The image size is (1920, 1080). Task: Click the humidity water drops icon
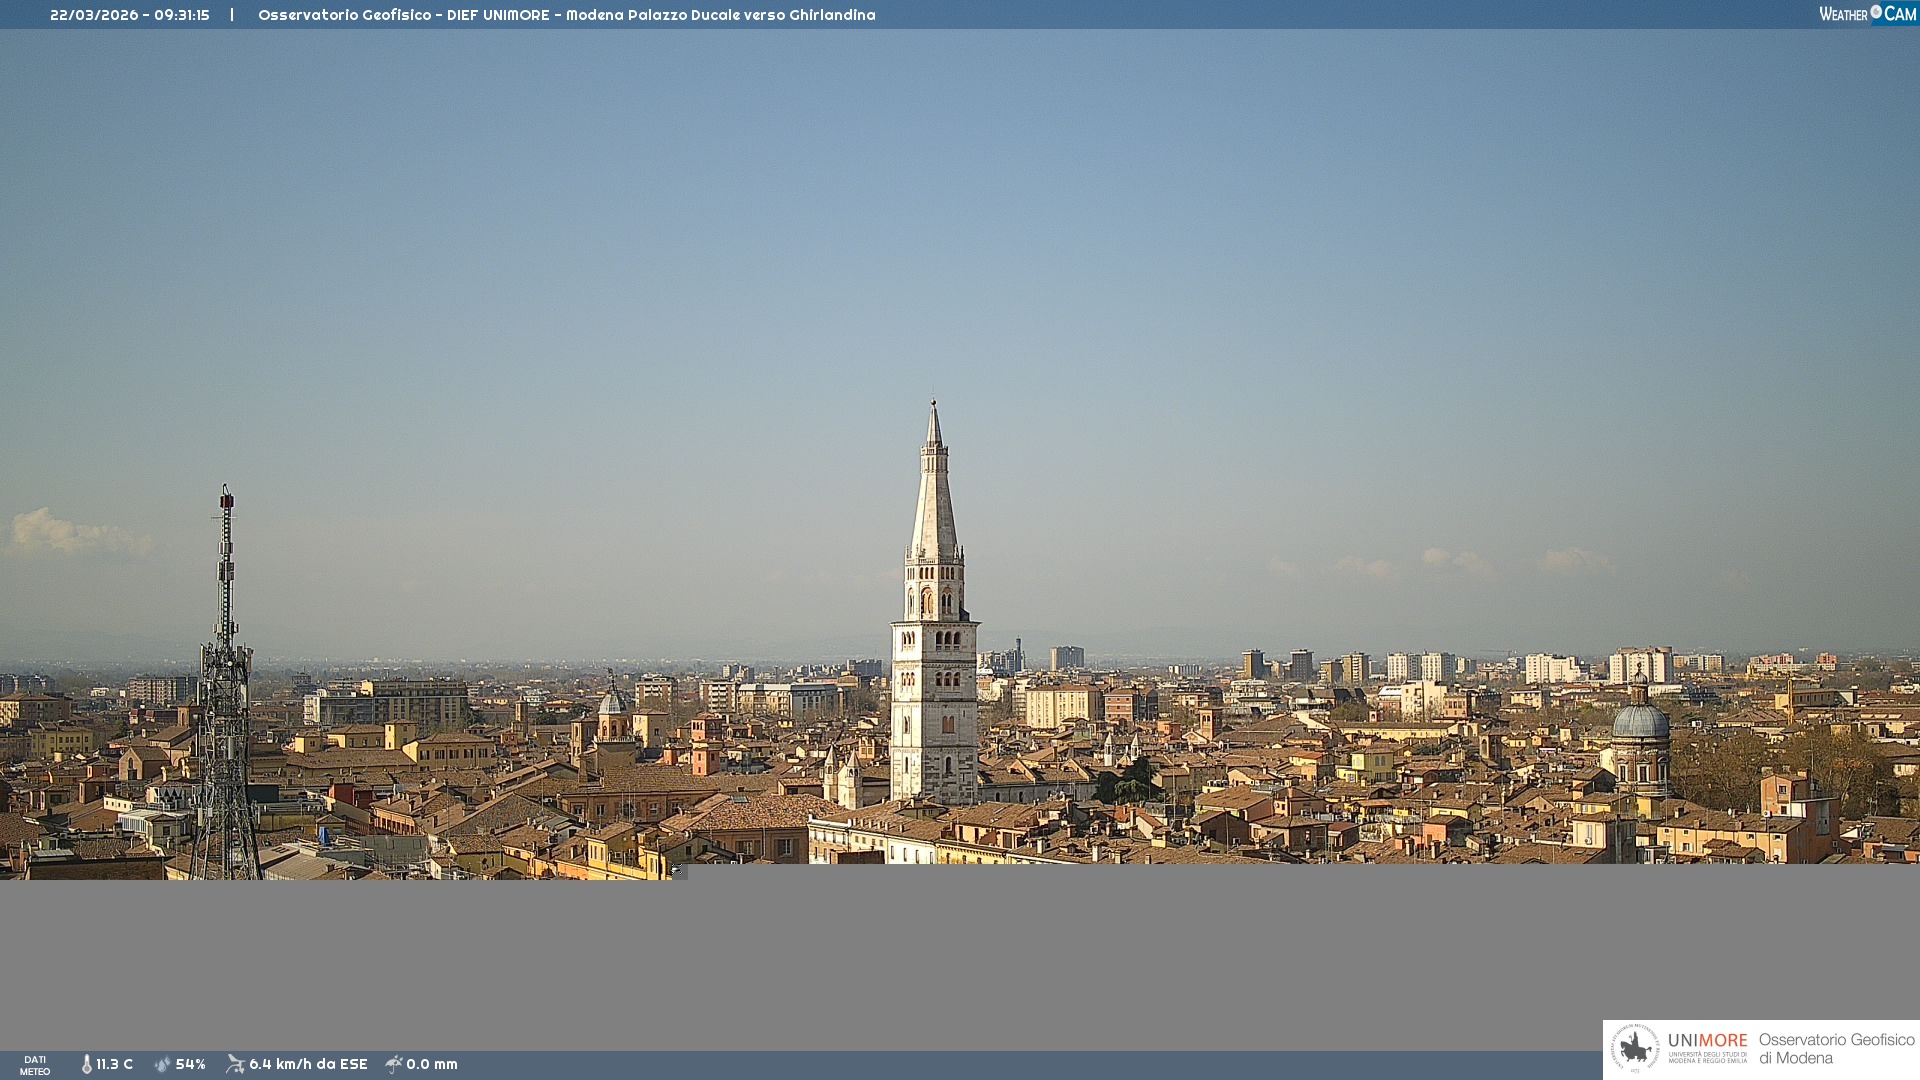(163, 1064)
